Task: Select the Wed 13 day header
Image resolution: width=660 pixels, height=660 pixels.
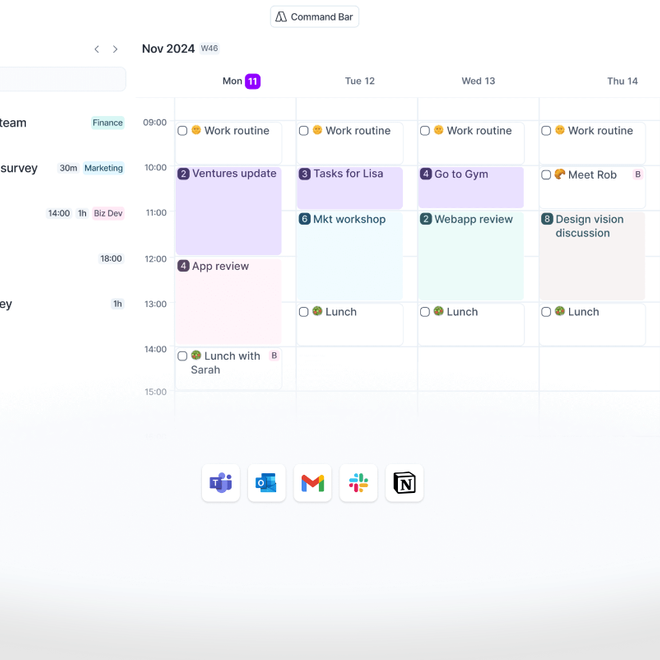Action: click(x=478, y=81)
